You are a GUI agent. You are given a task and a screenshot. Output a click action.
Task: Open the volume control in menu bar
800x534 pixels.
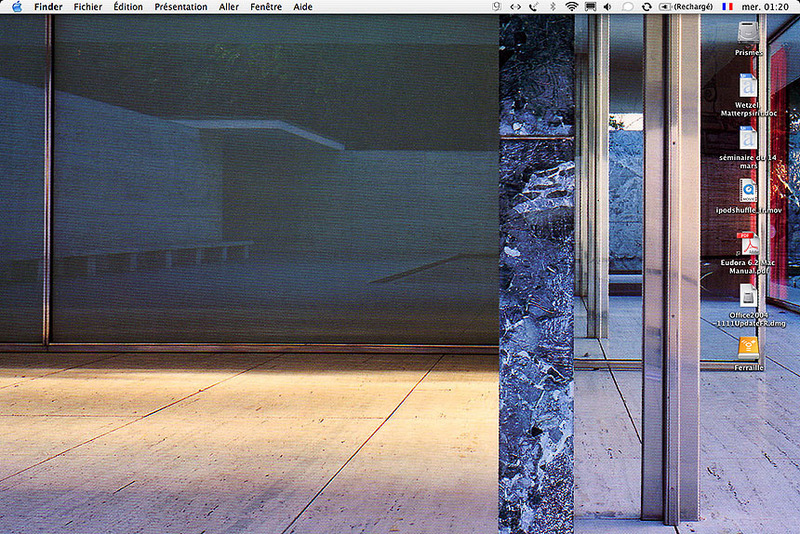607,7
